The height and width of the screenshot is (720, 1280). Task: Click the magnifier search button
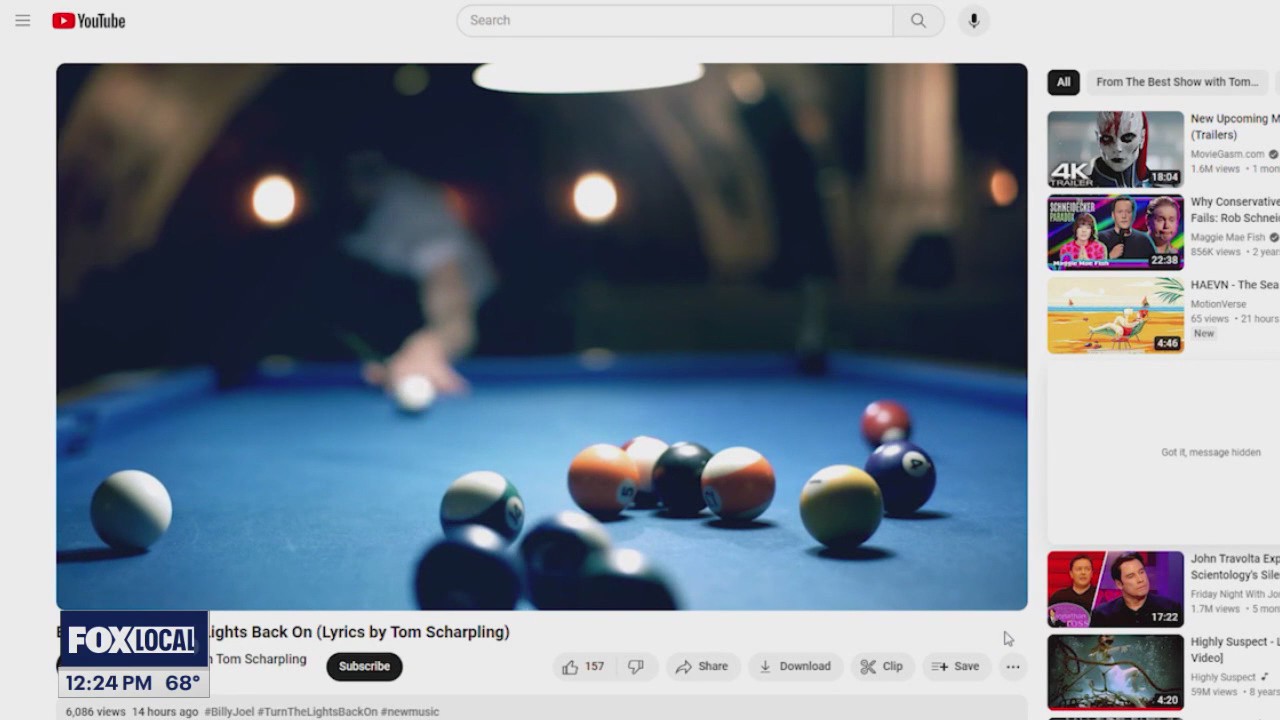[918, 20]
